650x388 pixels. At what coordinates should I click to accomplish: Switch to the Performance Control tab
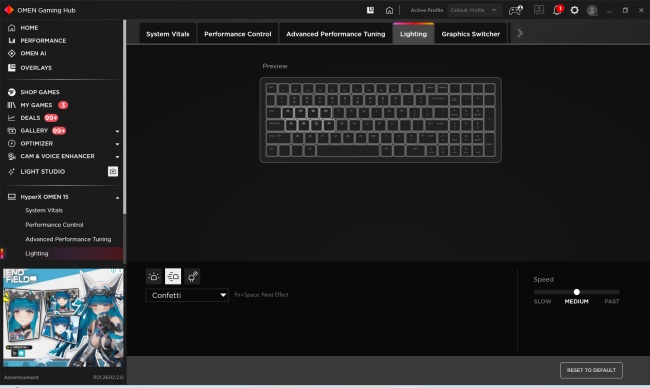click(x=238, y=34)
